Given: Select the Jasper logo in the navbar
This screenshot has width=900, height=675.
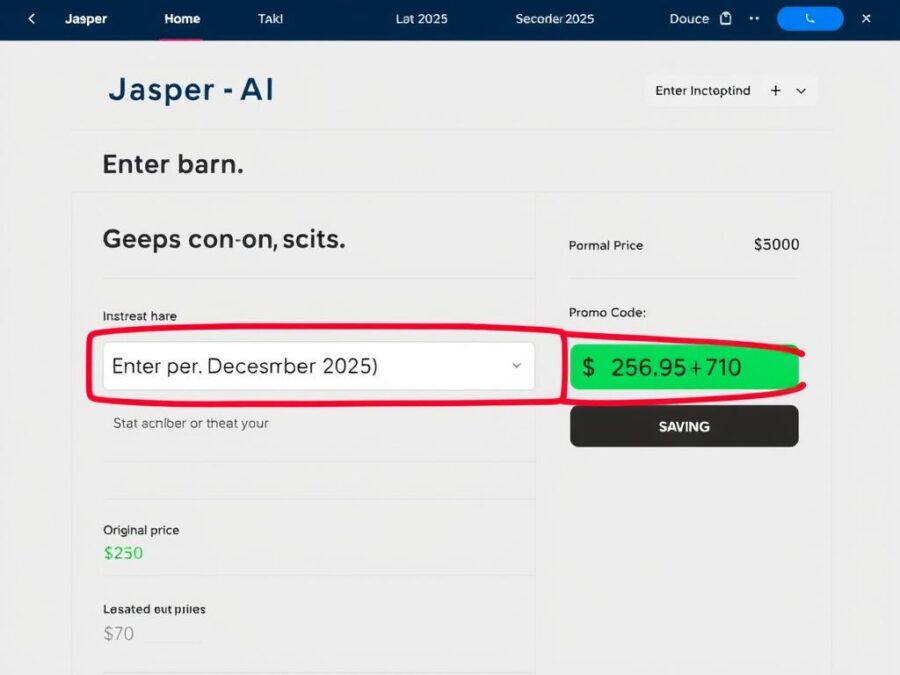Looking at the screenshot, I should [x=86, y=18].
